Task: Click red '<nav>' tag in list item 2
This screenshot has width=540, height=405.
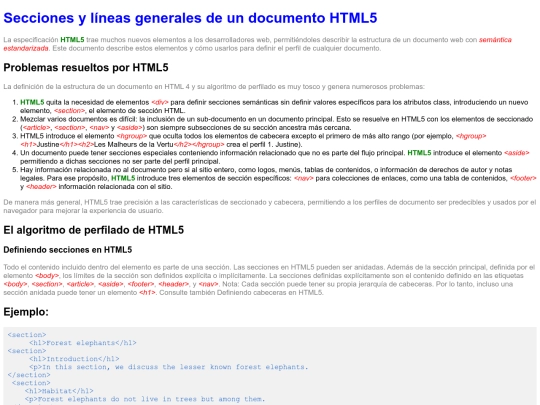Action: 99,127
